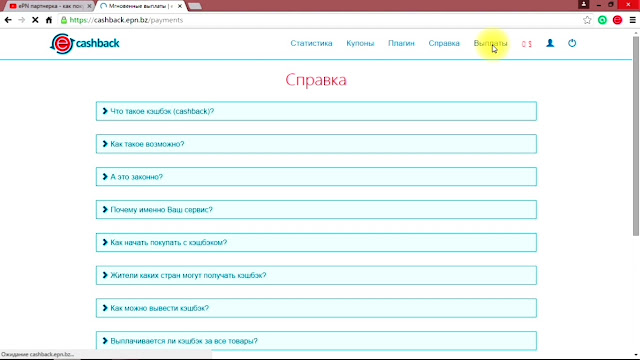Click the green padlock security icon
The height and width of the screenshot is (360, 640).
(64, 20)
